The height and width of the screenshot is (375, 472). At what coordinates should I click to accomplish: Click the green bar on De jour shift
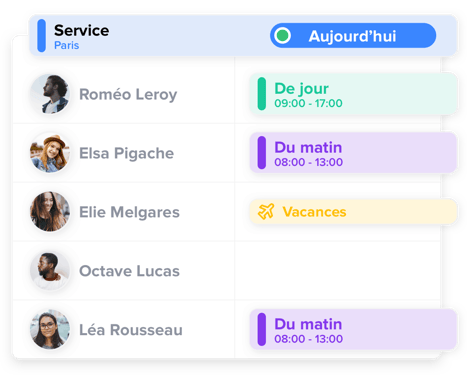(x=262, y=94)
